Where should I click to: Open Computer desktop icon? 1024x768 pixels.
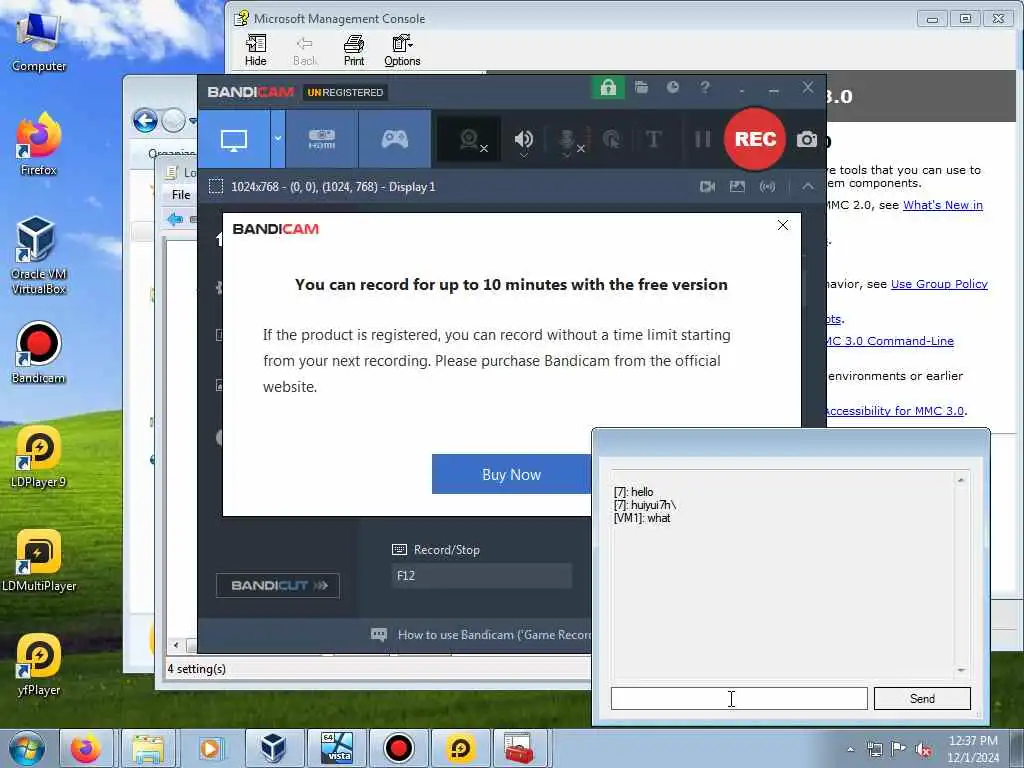39,42
